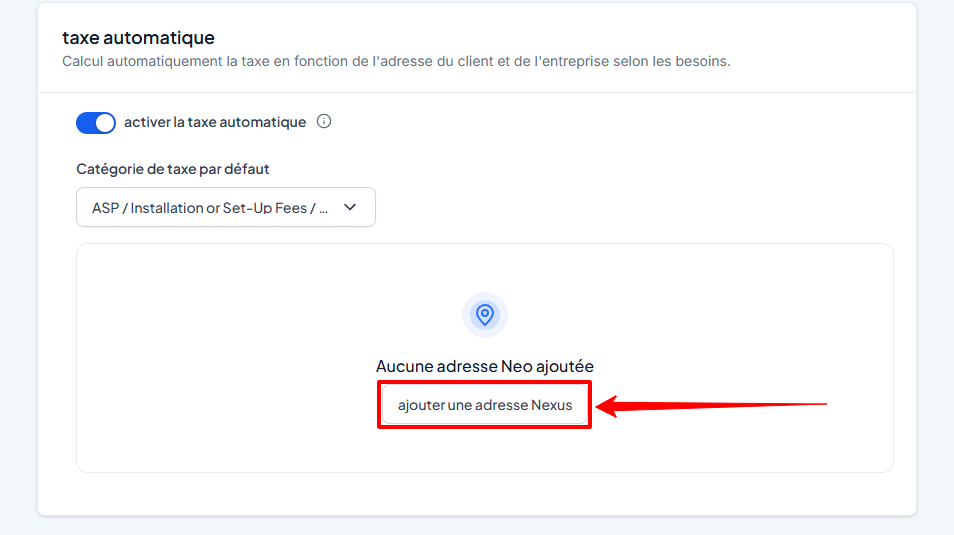Click the Calcul automatiquement la taxe description text
The width and height of the screenshot is (954, 535).
point(396,61)
